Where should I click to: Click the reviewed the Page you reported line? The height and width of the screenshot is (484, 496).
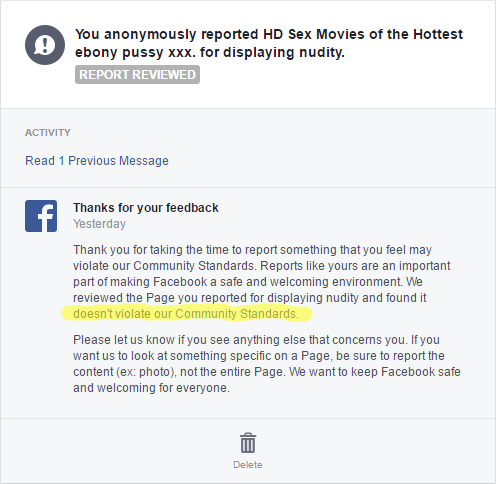pos(249,298)
